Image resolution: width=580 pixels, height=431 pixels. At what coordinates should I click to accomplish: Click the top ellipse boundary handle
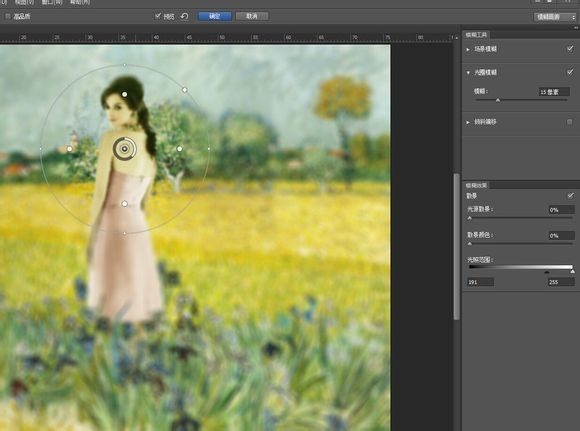click(x=125, y=65)
